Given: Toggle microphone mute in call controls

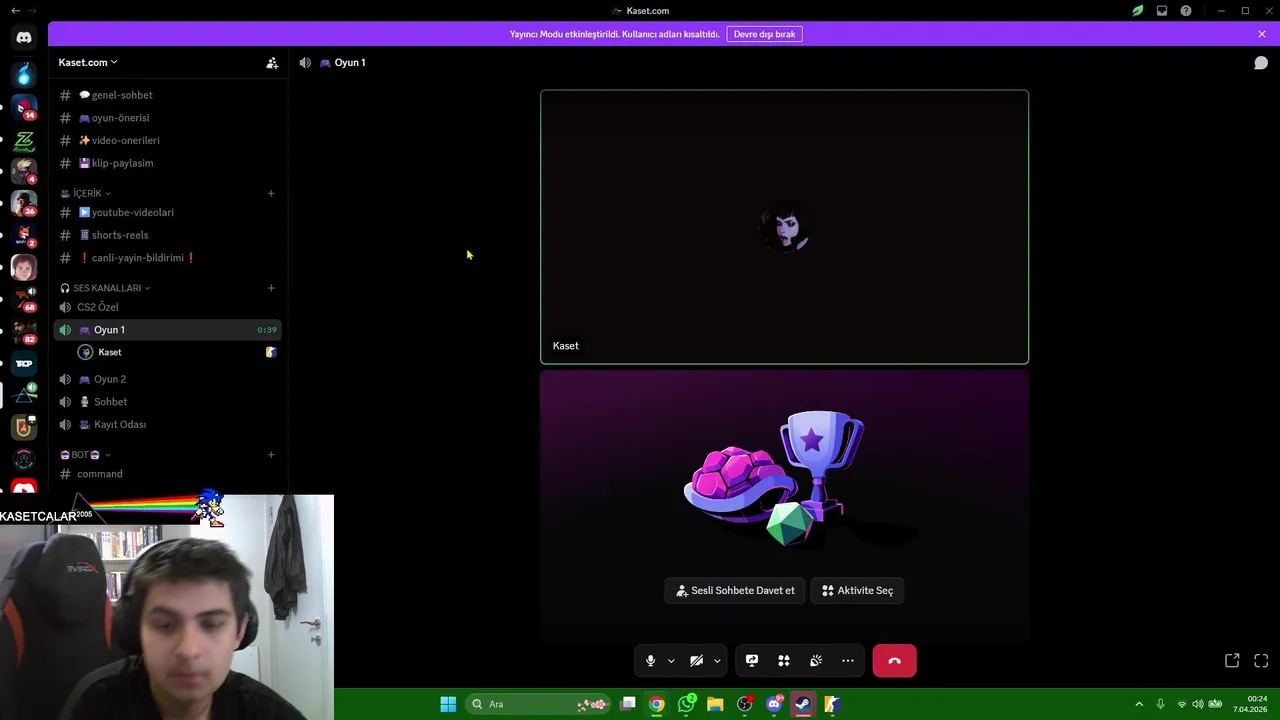Looking at the screenshot, I should pos(650,661).
